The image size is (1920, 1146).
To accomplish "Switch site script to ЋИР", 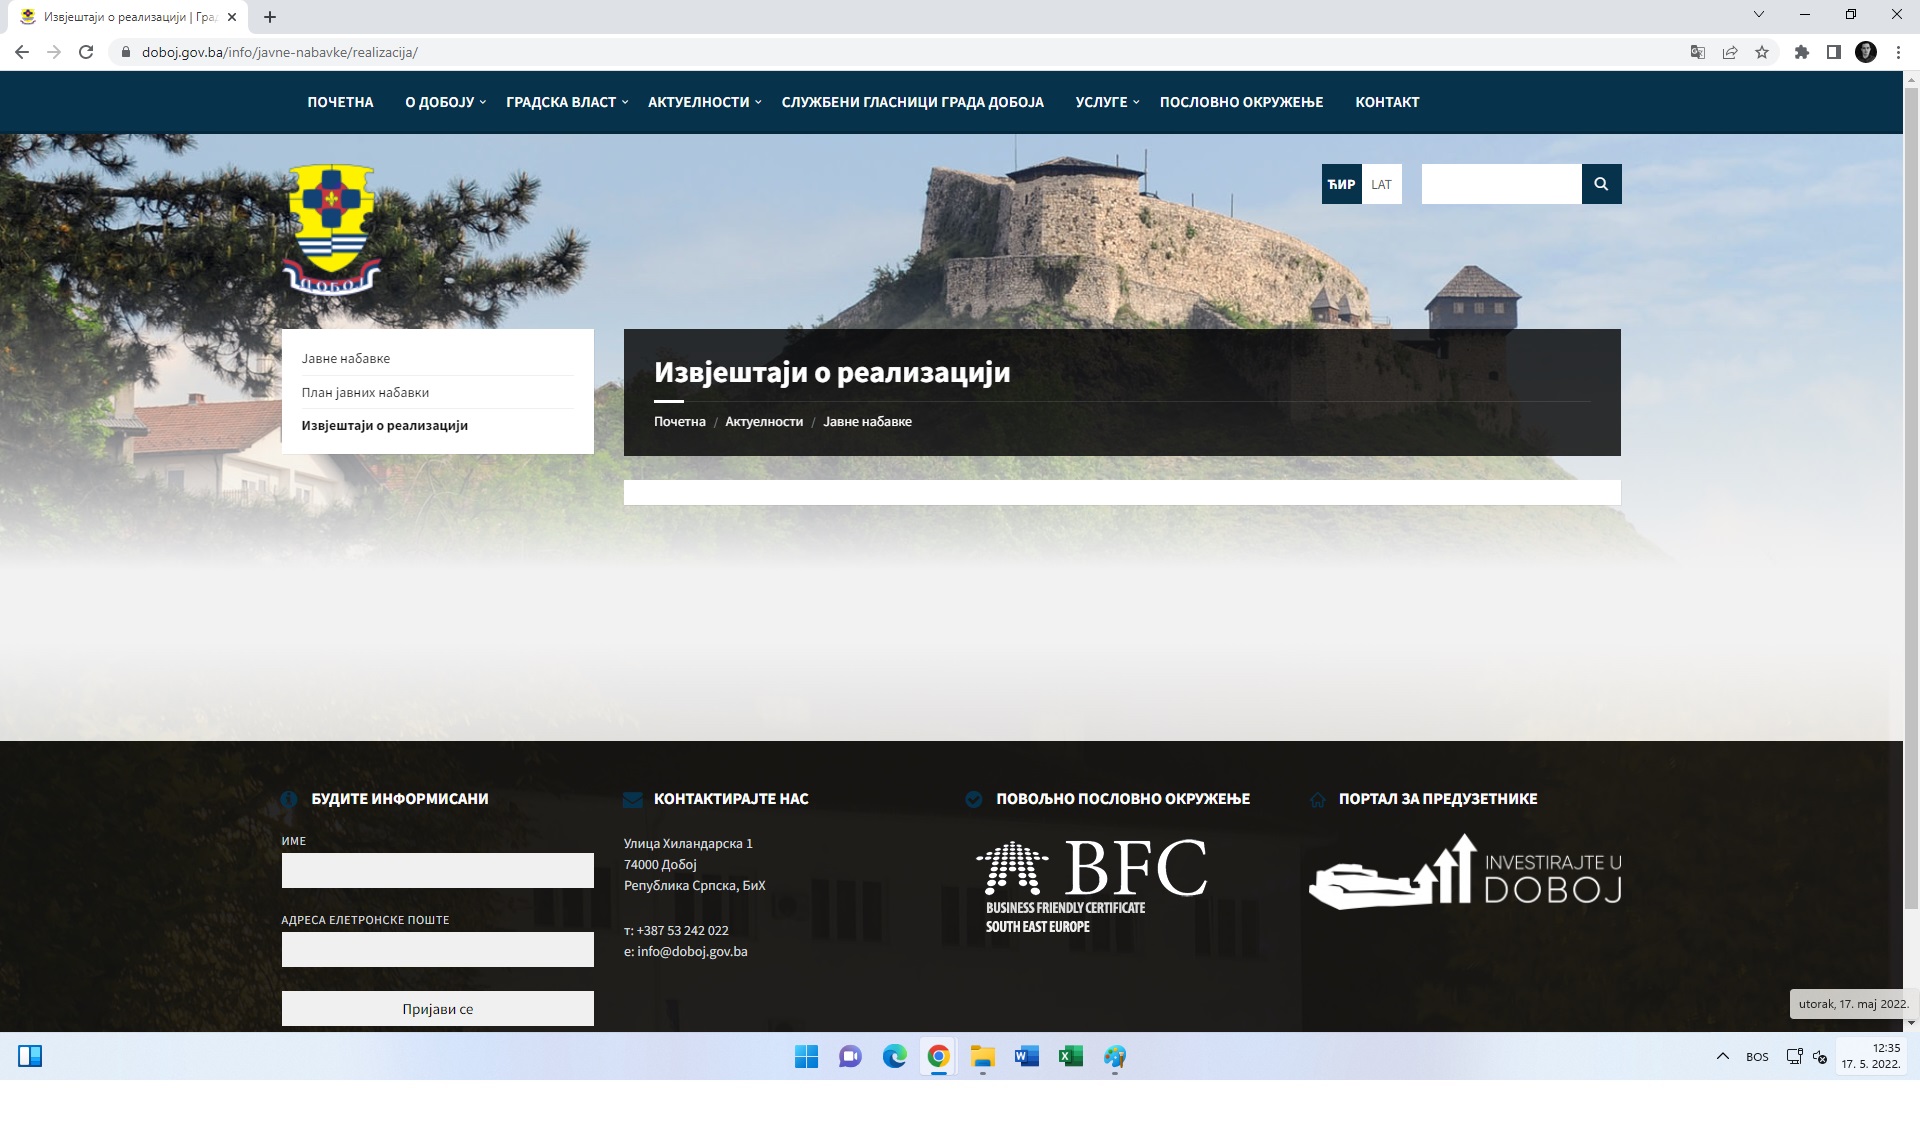I will click(x=1341, y=184).
